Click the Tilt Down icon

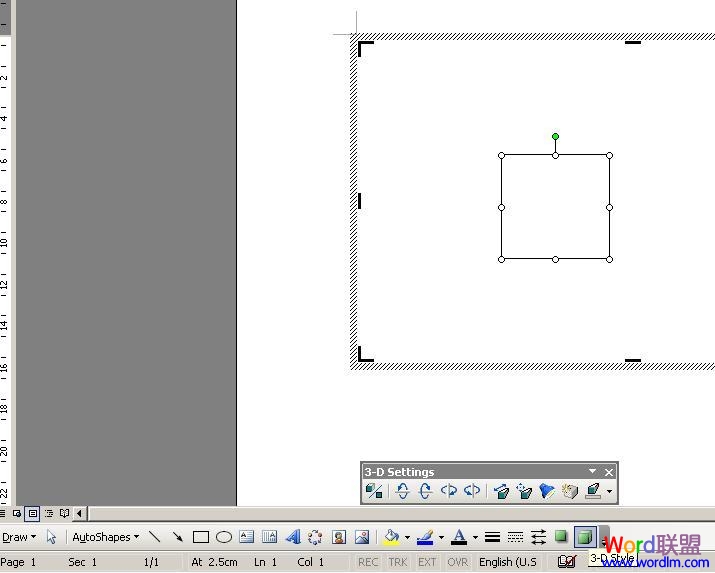402,491
